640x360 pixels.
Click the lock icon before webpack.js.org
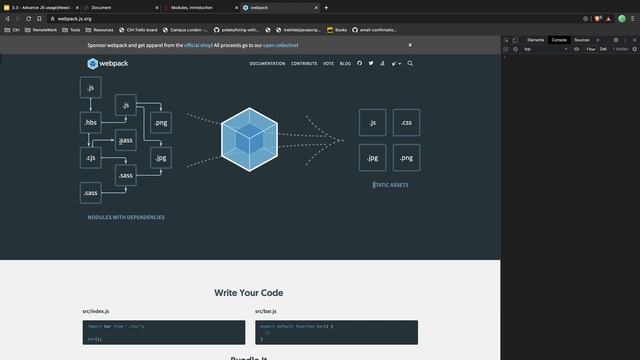[x=52, y=19]
